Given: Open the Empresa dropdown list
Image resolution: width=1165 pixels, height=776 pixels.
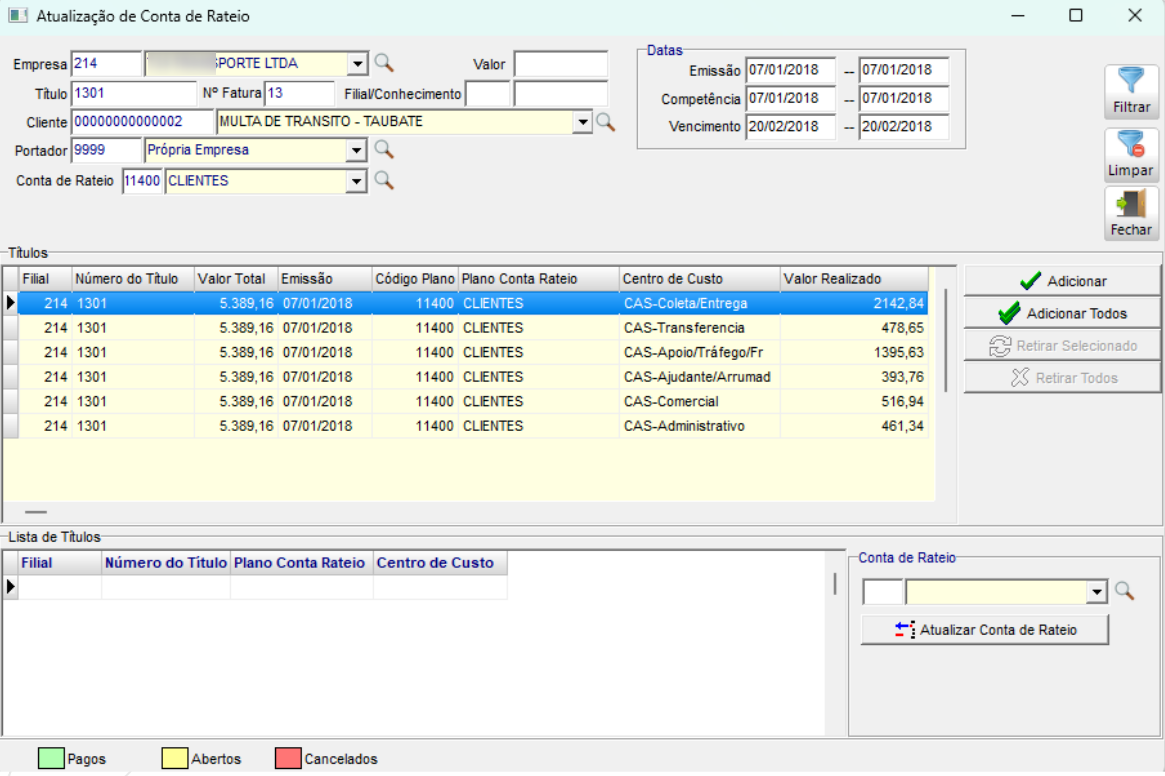Looking at the screenshot, I should coord(357,64).
